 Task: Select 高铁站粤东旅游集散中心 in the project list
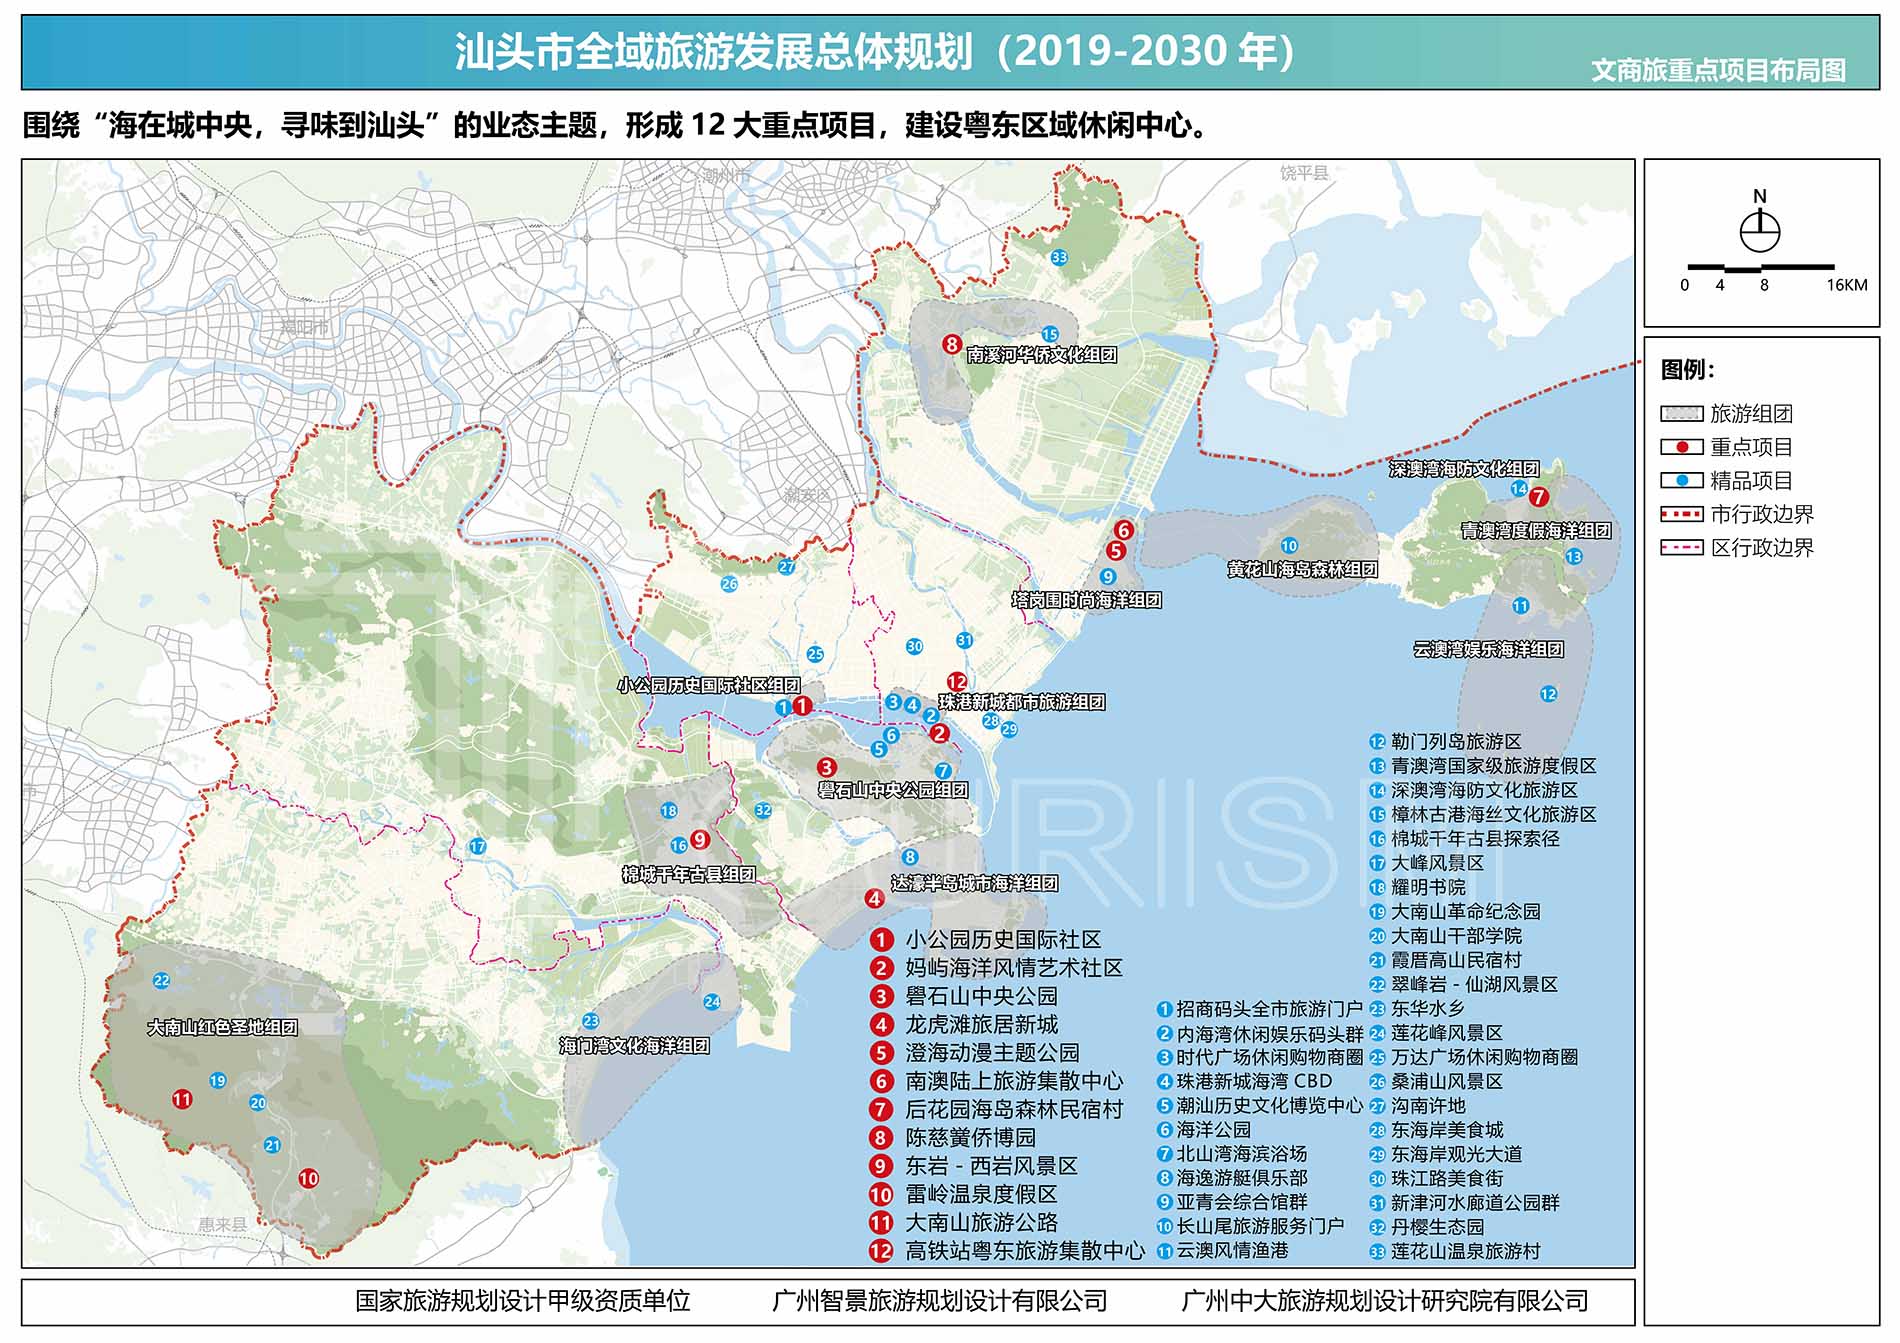[x=1024, y=1251]
